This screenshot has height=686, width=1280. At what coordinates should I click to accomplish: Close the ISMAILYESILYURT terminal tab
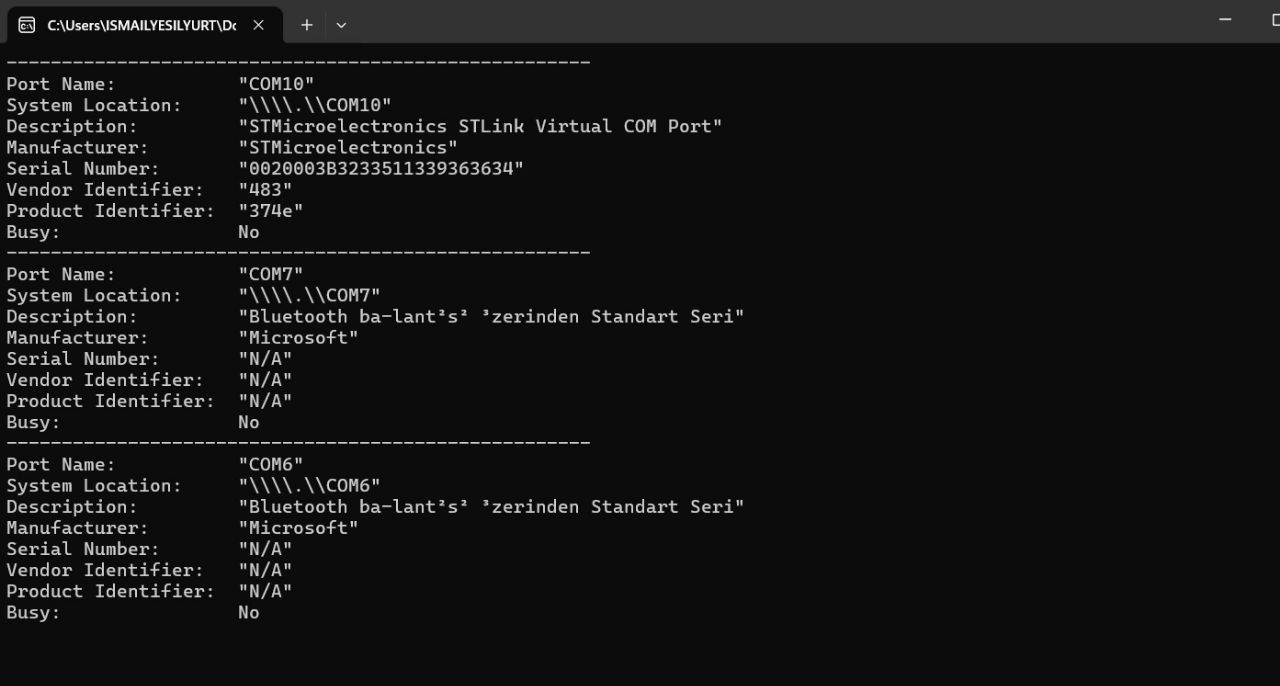[x=258, y=25]
